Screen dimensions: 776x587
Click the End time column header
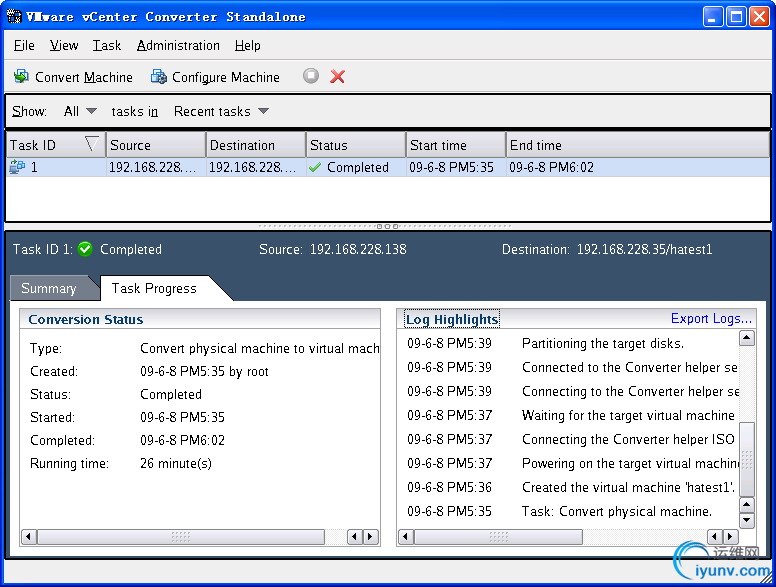coord(638,145)
